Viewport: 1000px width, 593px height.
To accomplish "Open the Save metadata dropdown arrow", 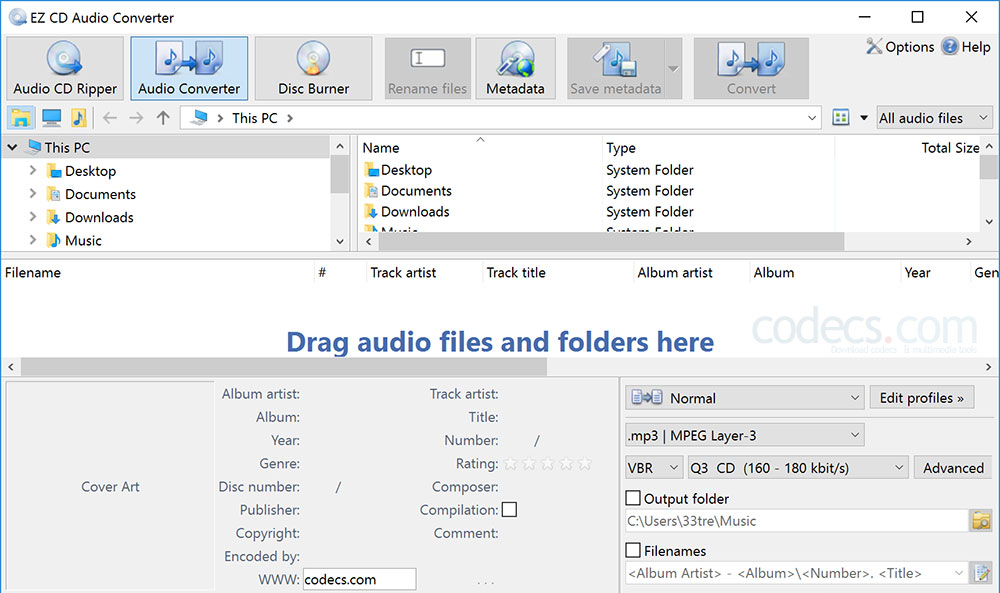I will click(673, 68).
